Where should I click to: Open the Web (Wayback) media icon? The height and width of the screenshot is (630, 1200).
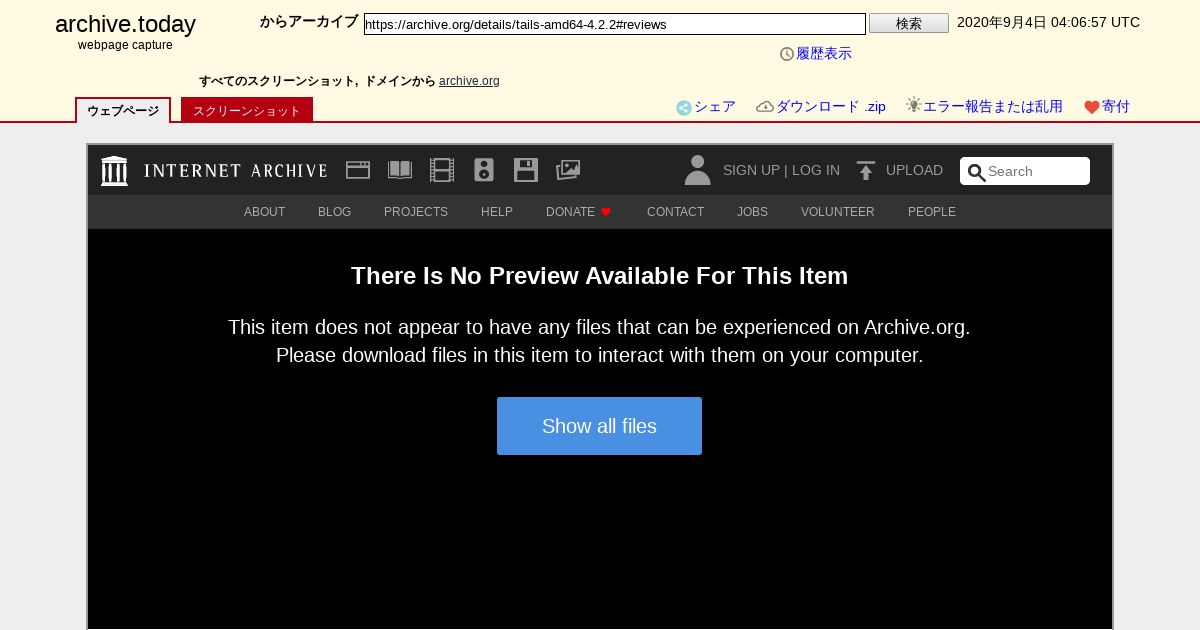click(358, 170)
